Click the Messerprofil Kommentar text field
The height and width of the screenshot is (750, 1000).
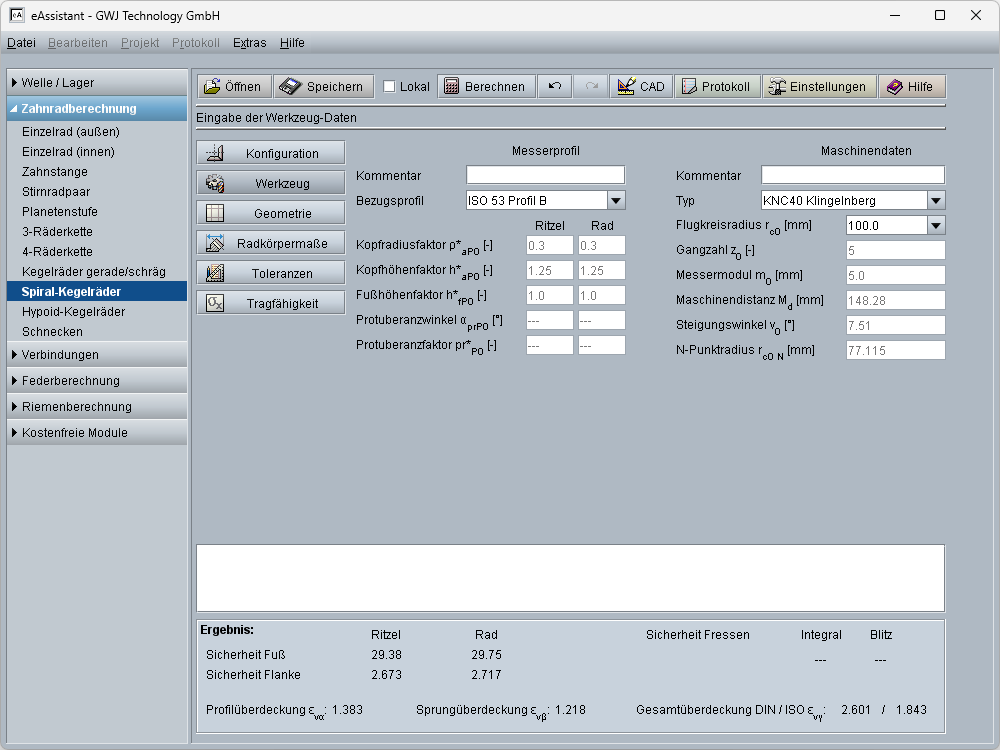tap(545, 176)
